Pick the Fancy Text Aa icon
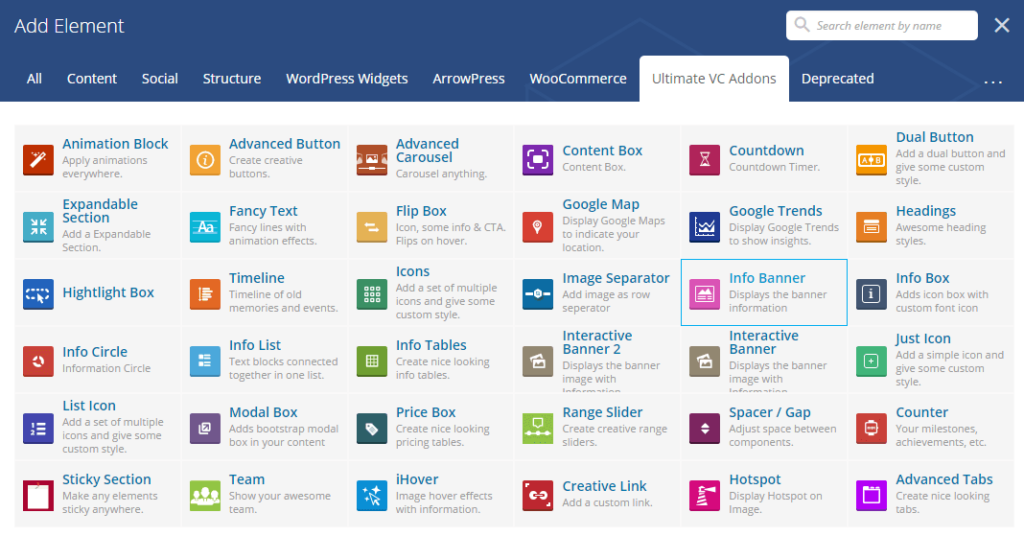This screenshot has width=1024, height=536. pos(205,227)
